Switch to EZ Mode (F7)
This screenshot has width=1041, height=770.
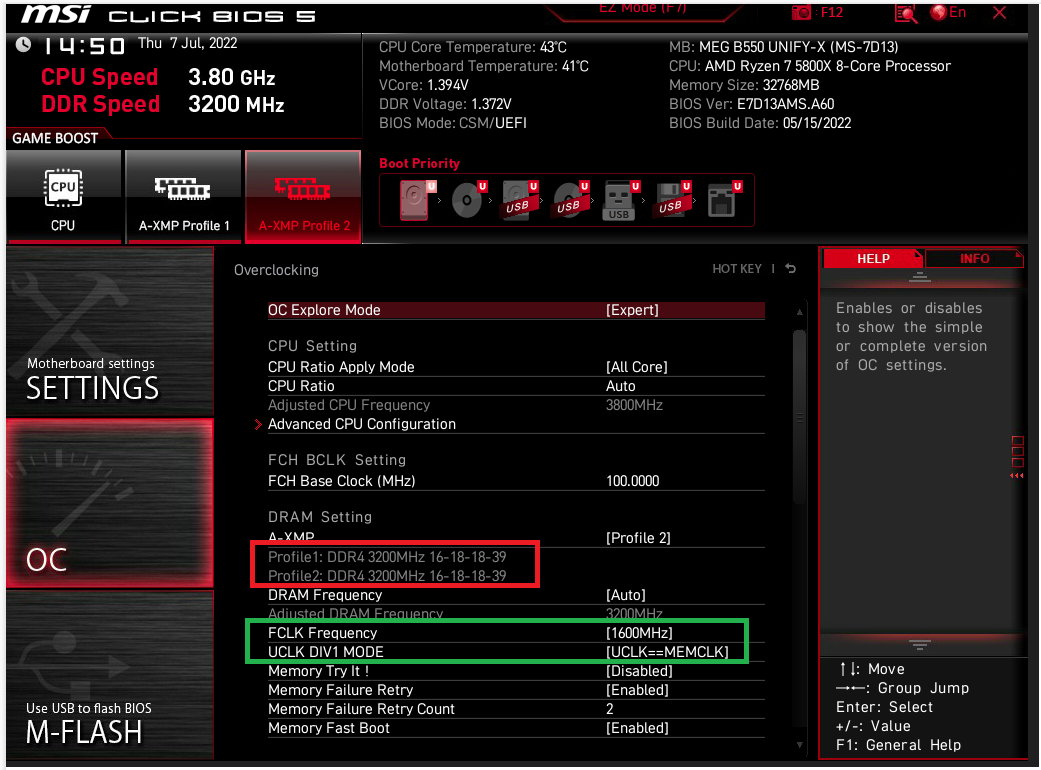[x=642, y=9]
